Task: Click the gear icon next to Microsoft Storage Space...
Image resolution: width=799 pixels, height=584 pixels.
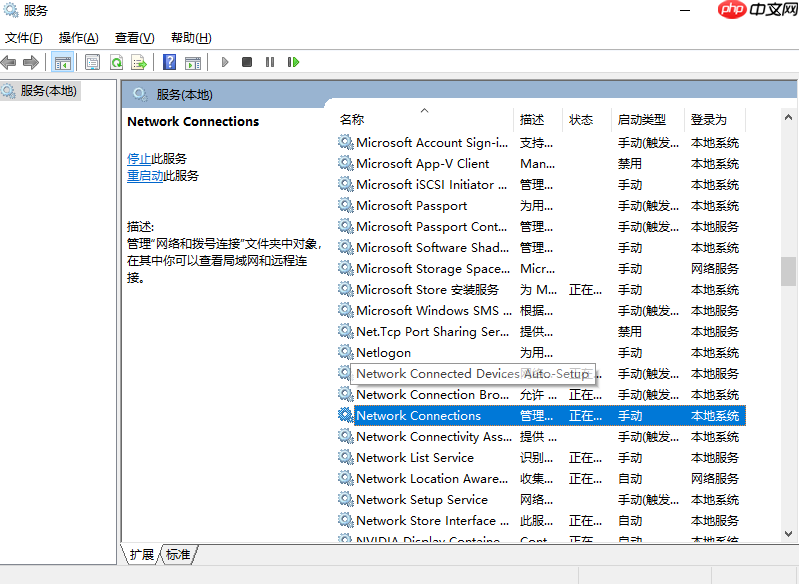Action: 345,268
